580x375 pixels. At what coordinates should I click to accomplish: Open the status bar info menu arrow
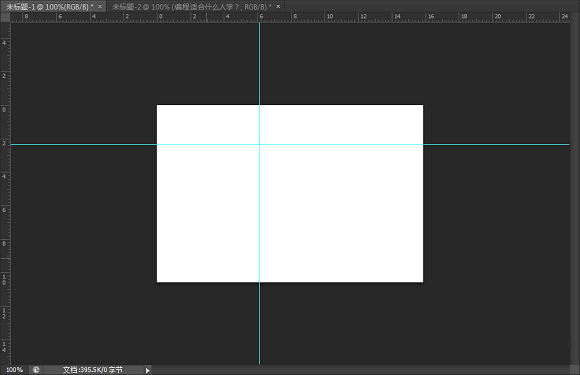148,370
